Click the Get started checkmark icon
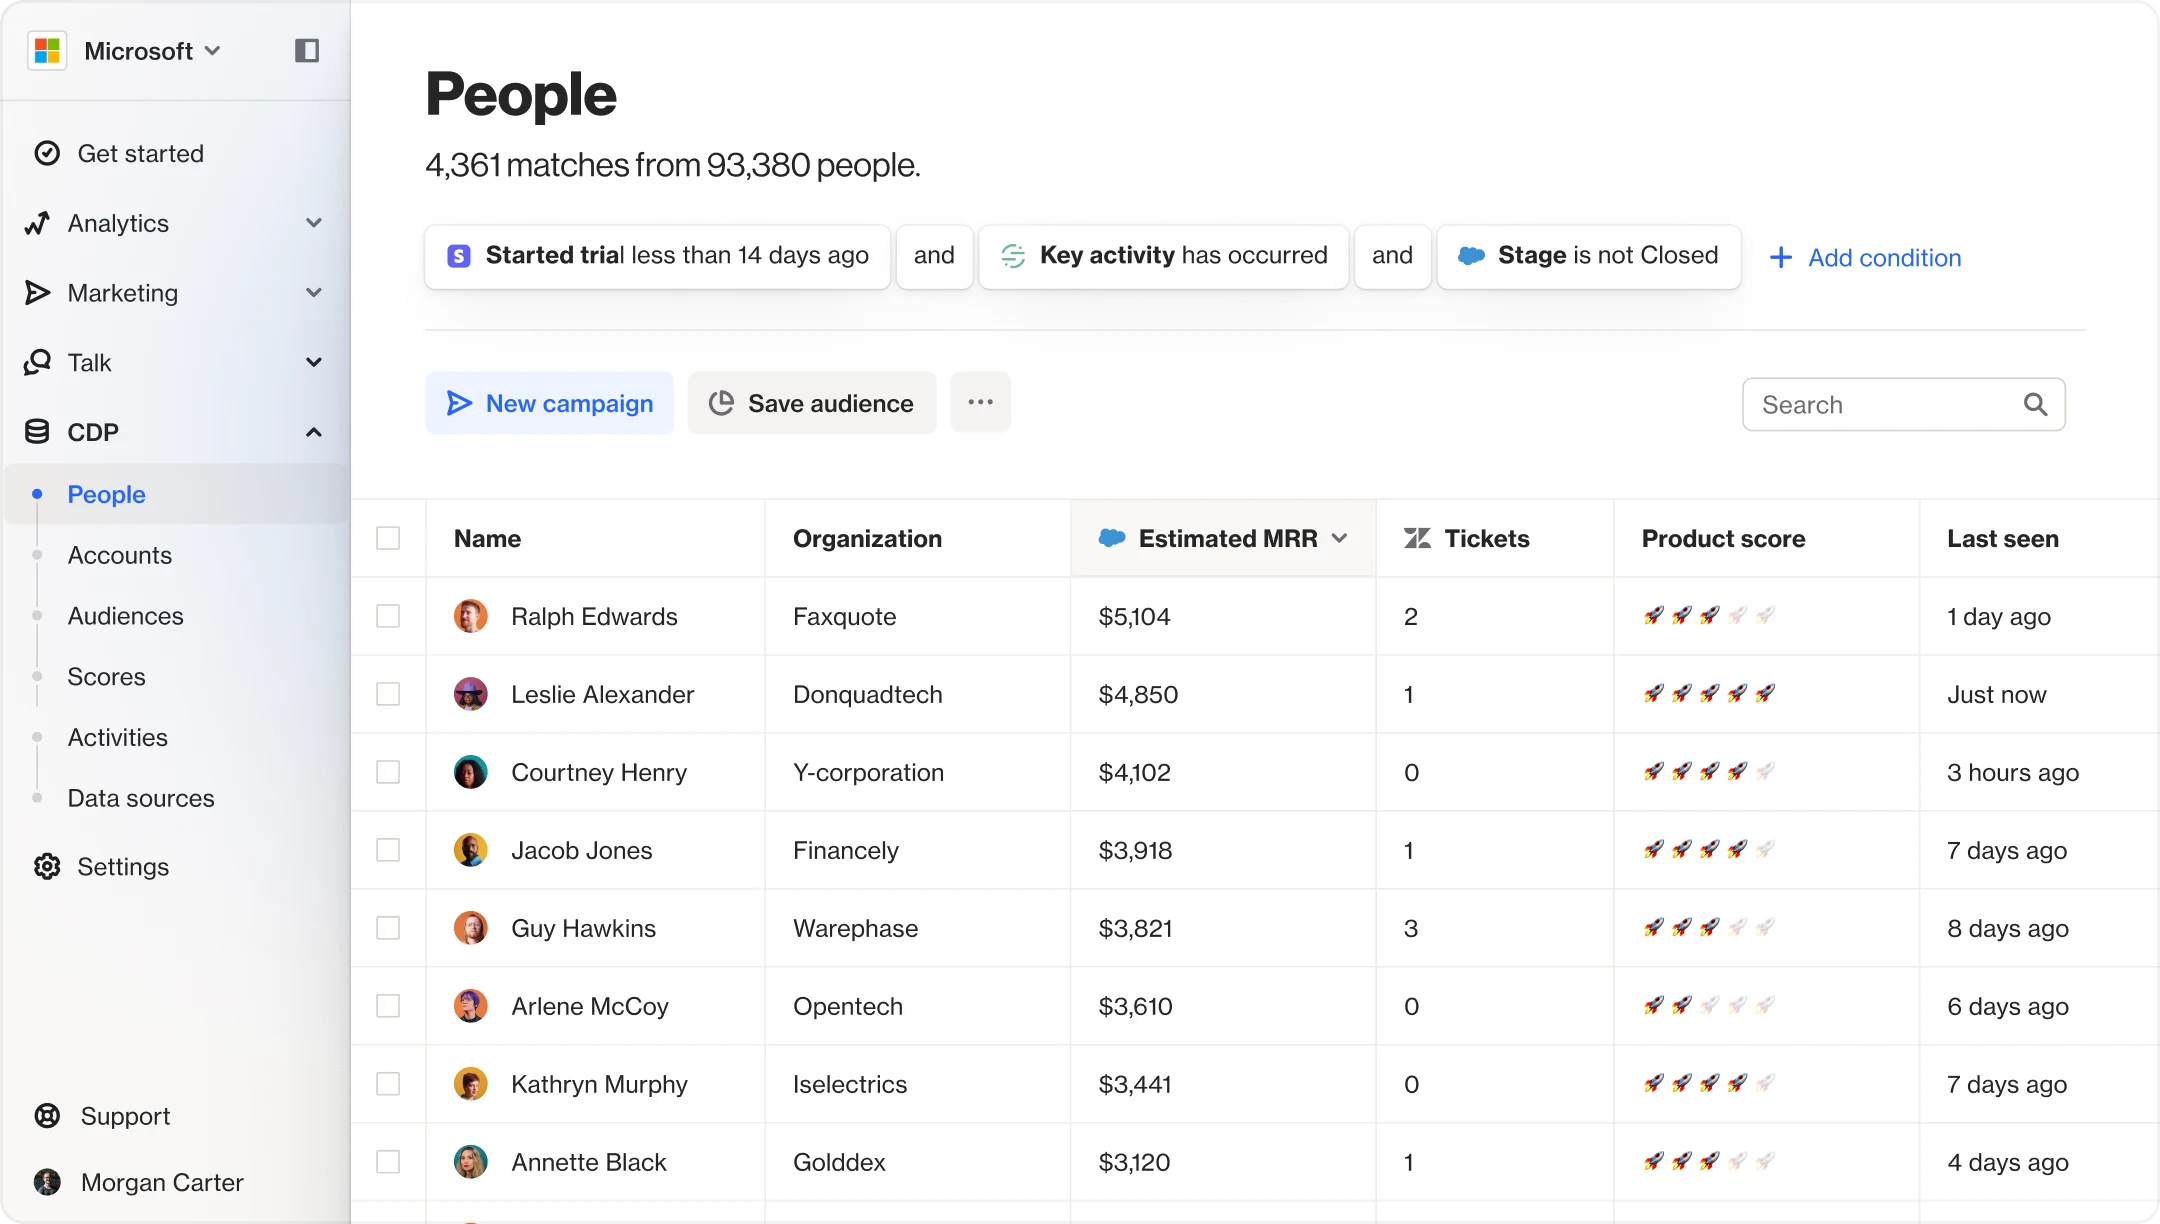Image resolution: width=2160 pixels, height=1224 pixels. [47, 153]
